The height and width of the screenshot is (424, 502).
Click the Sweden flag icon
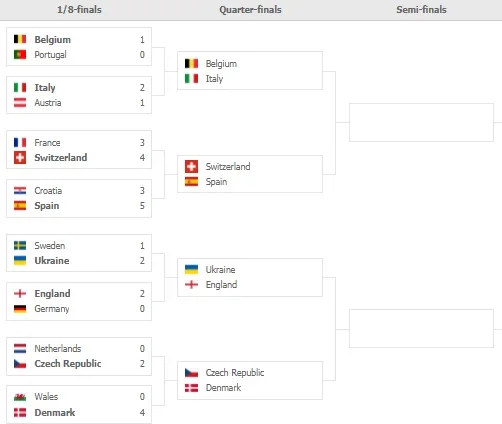20,246
